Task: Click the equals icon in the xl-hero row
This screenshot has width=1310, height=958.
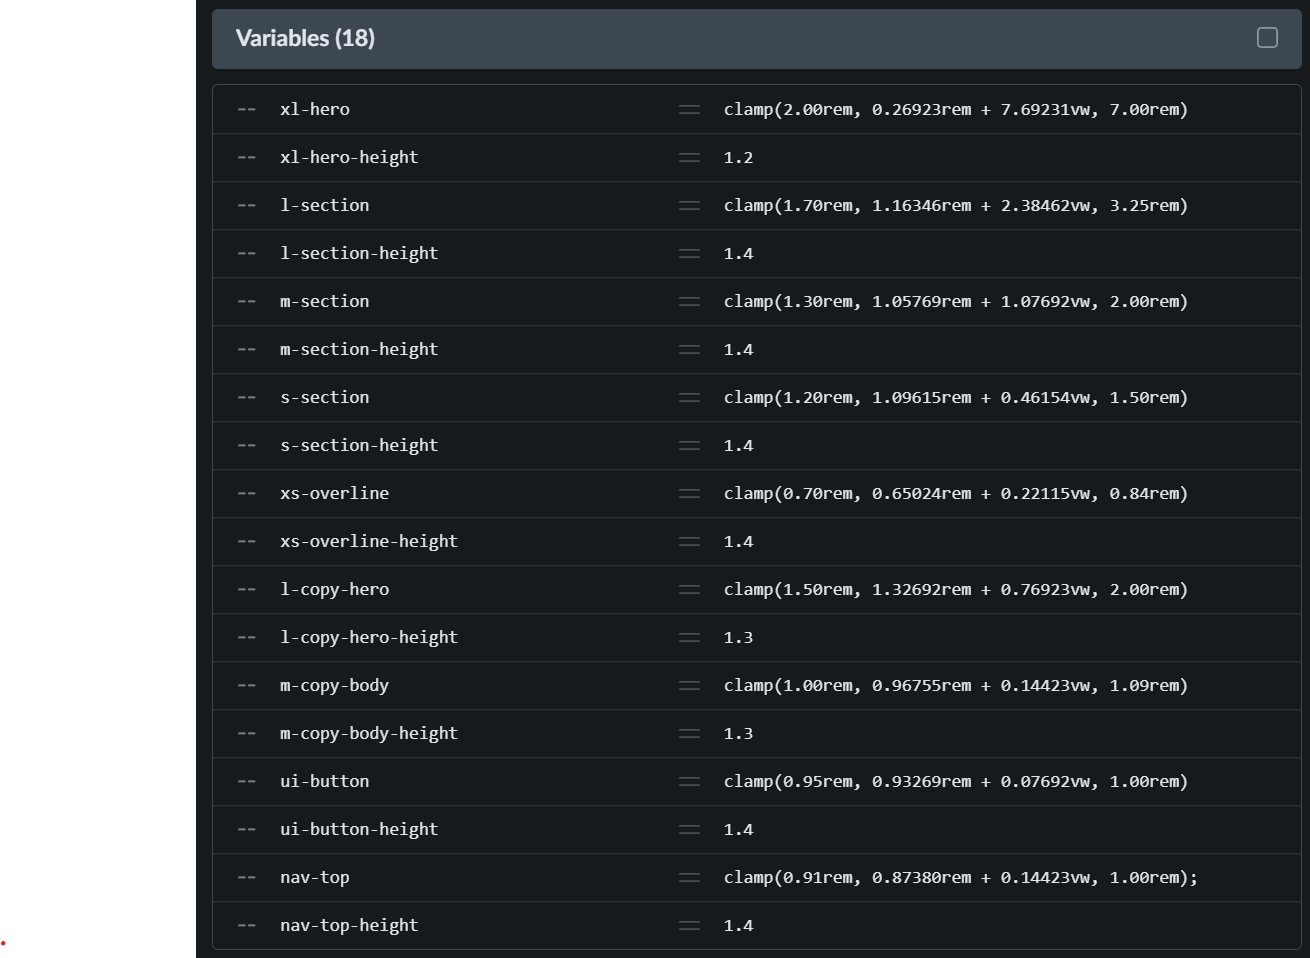Action: pos(689,110)
